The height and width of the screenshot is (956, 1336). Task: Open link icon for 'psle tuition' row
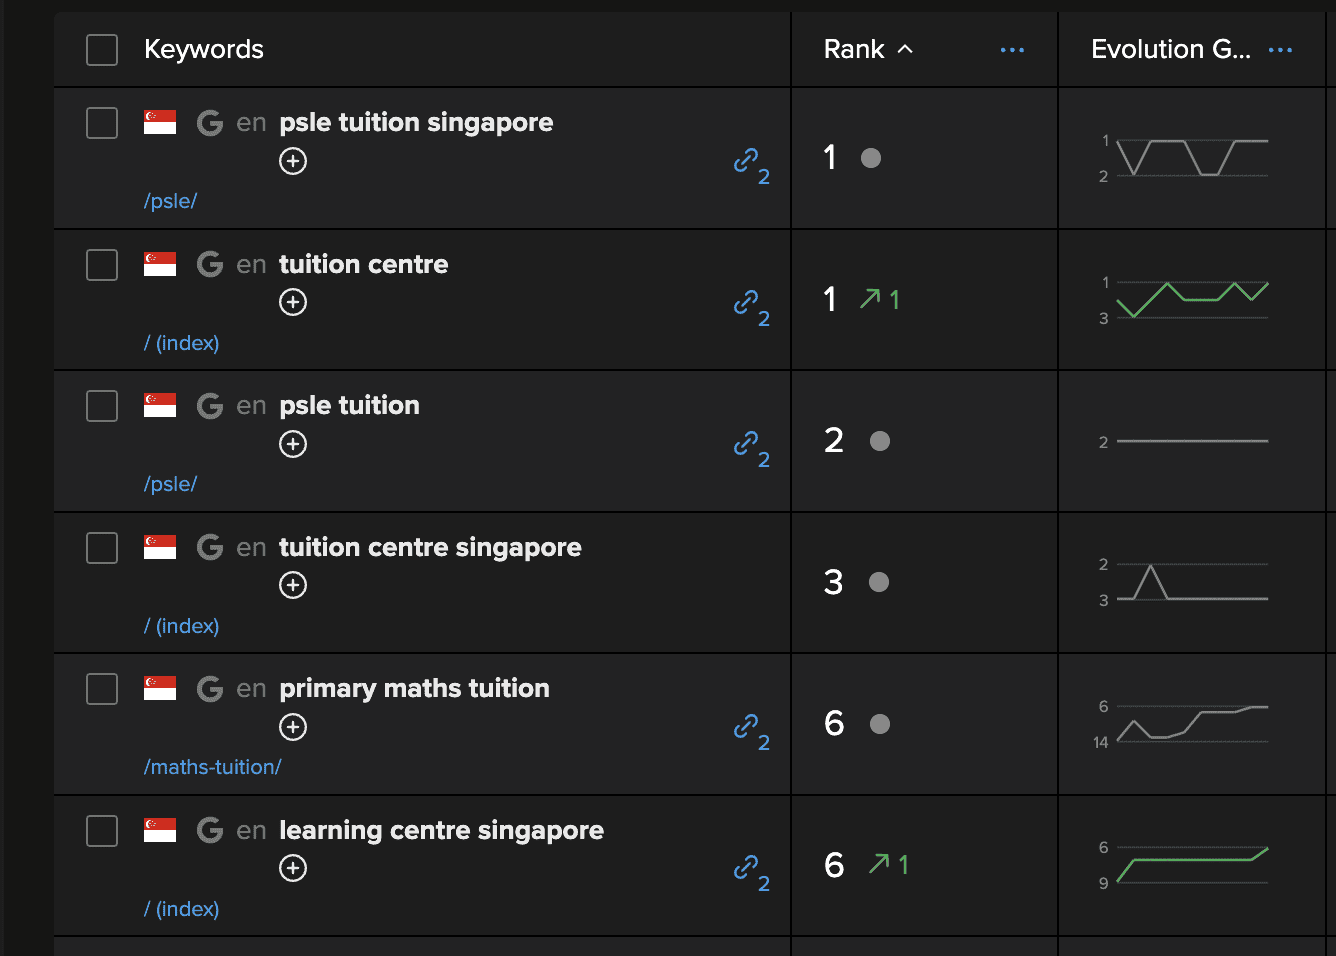[x=746, y=443]
